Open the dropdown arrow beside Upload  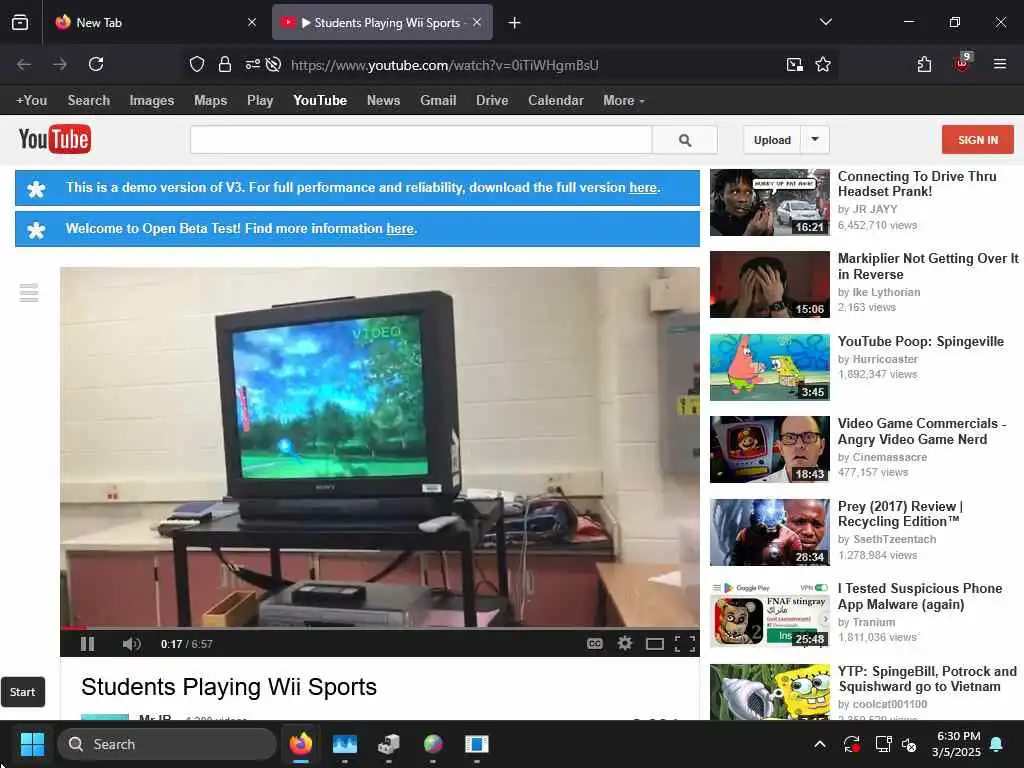[815, 139]
